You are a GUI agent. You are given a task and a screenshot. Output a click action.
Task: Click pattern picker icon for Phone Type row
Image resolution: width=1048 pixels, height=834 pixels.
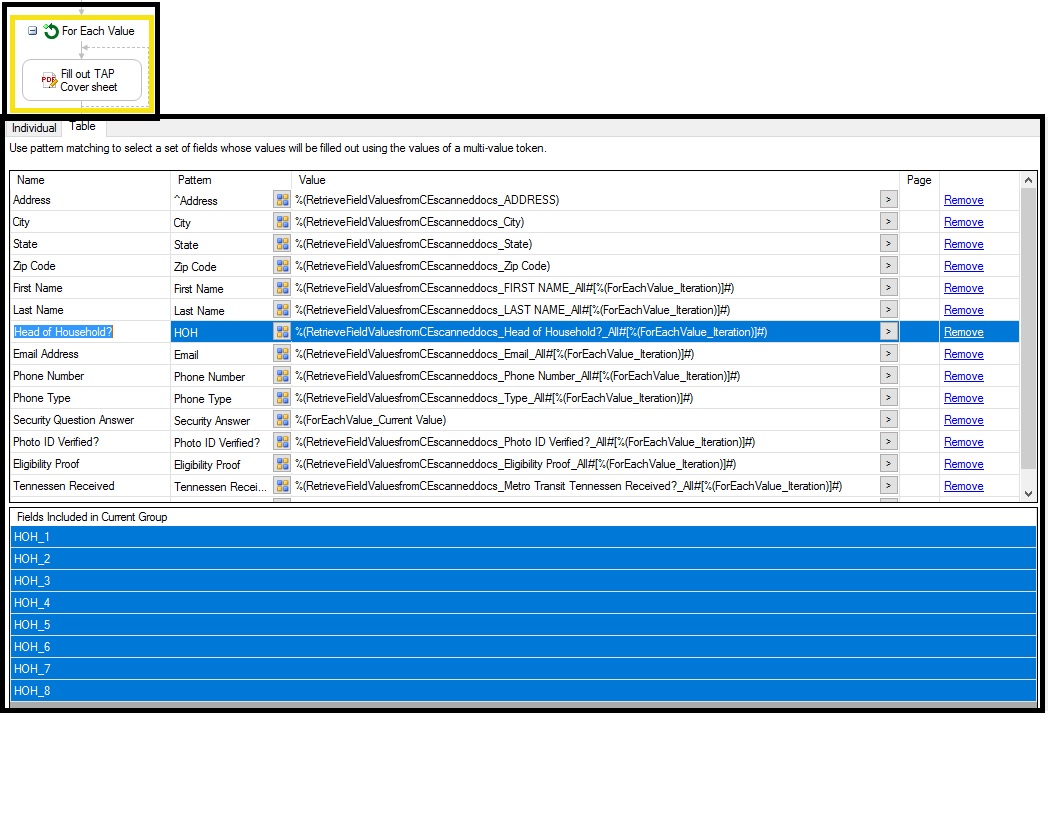[282, 398]
